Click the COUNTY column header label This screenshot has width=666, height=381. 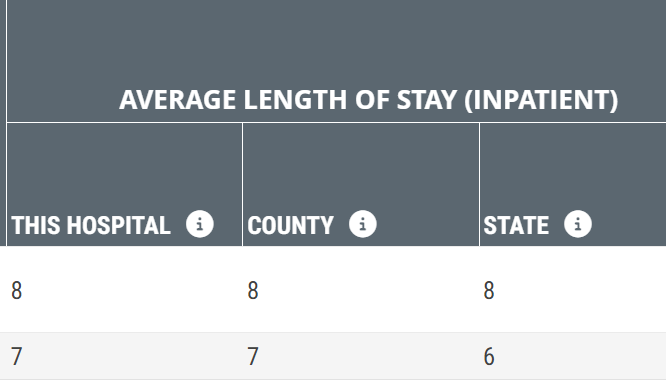tap(291, 225)
